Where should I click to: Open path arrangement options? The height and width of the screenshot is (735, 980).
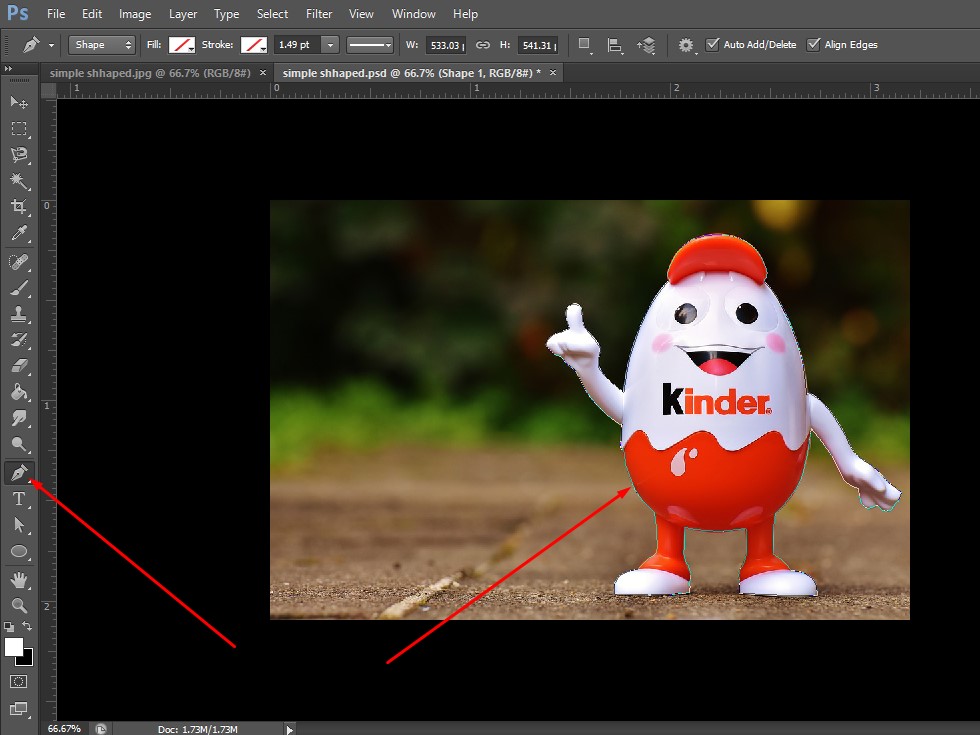[x=646, y=45]
